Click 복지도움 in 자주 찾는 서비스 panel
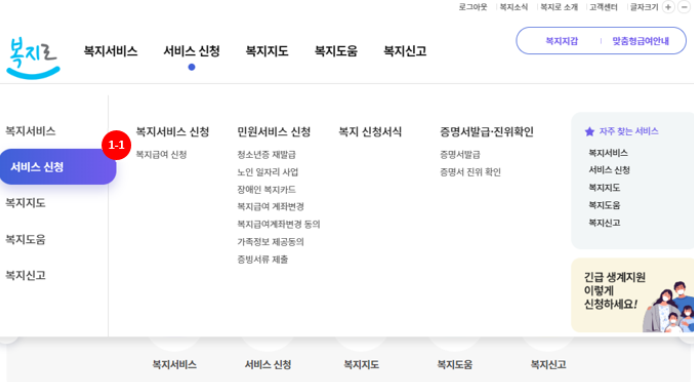The height and width of the screenshot is (382, 694). 604,205
